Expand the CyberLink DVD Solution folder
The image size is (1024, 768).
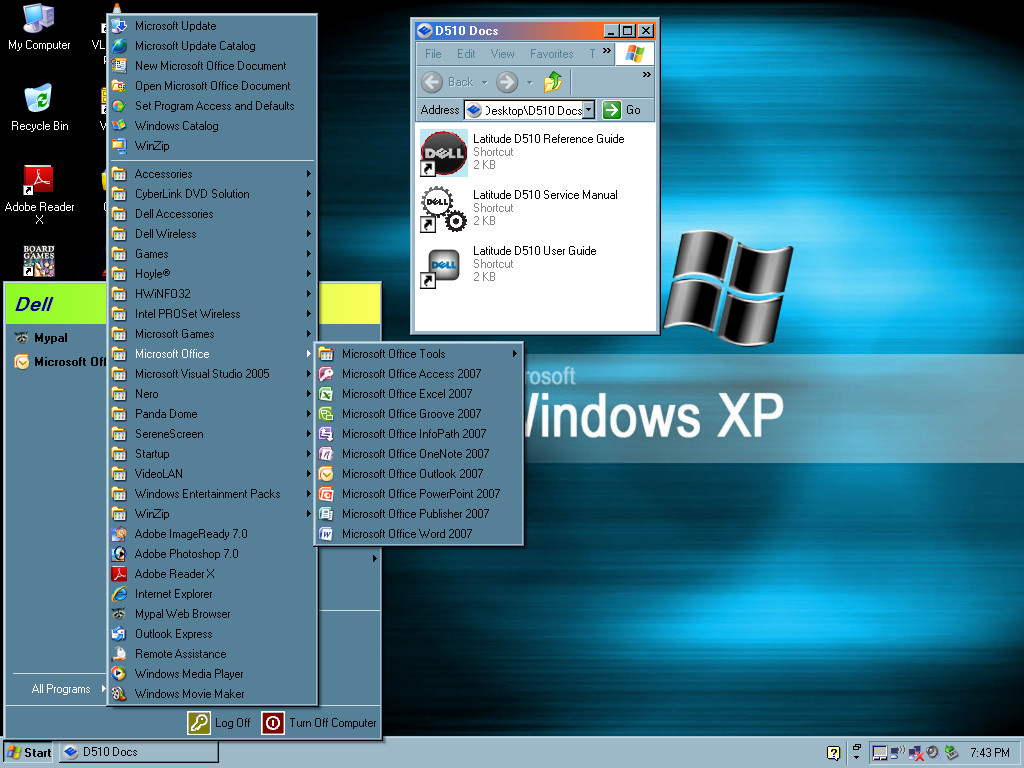[212, 194]
